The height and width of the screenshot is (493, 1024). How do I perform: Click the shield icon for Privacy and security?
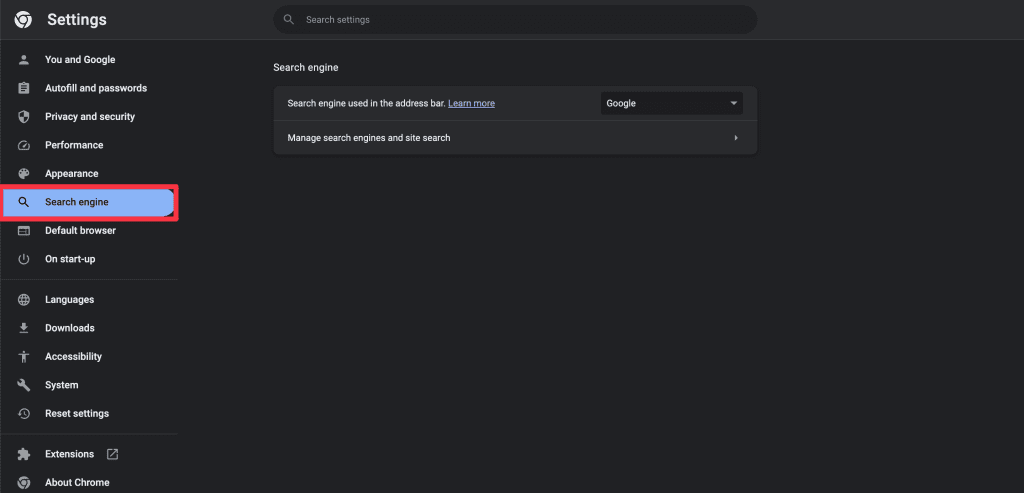click(24, 117)
